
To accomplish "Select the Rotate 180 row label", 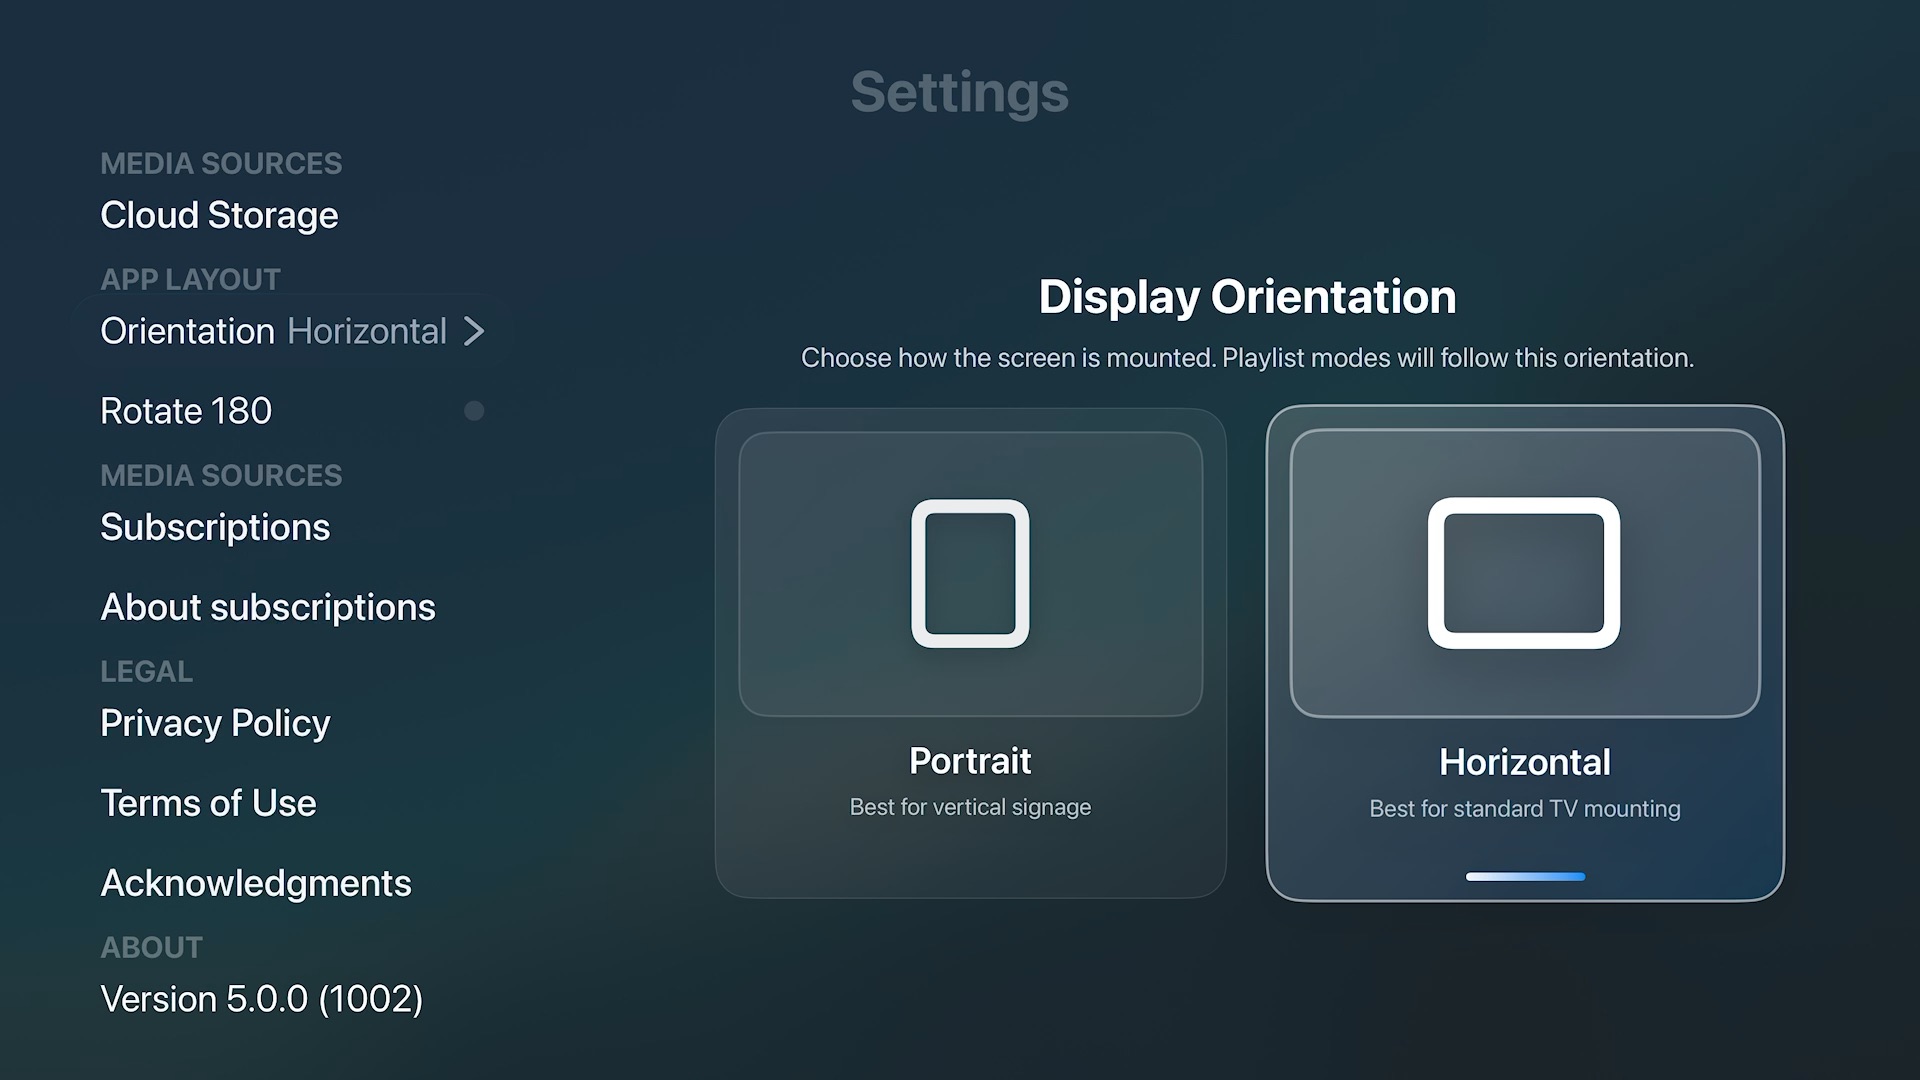I will [x=186, y=411].
